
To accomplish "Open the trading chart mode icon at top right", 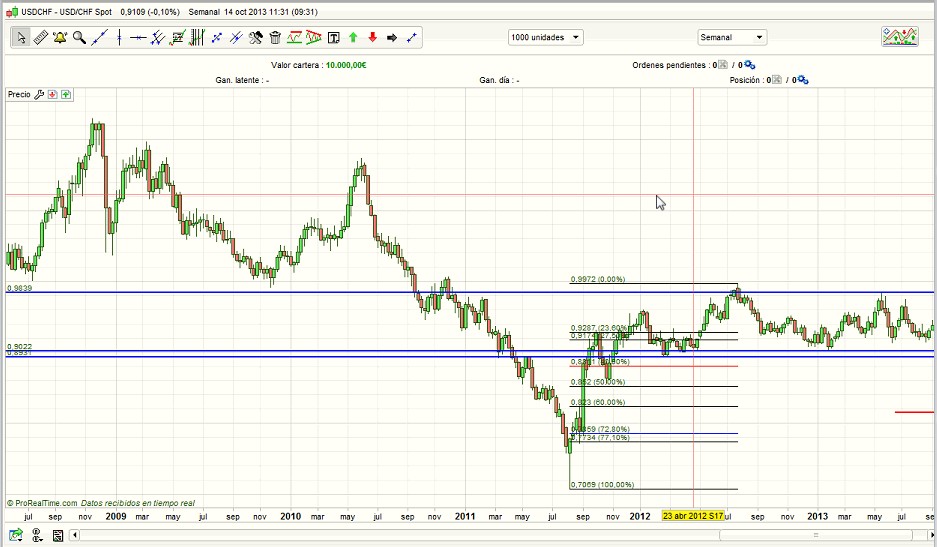I will [900, 37].
